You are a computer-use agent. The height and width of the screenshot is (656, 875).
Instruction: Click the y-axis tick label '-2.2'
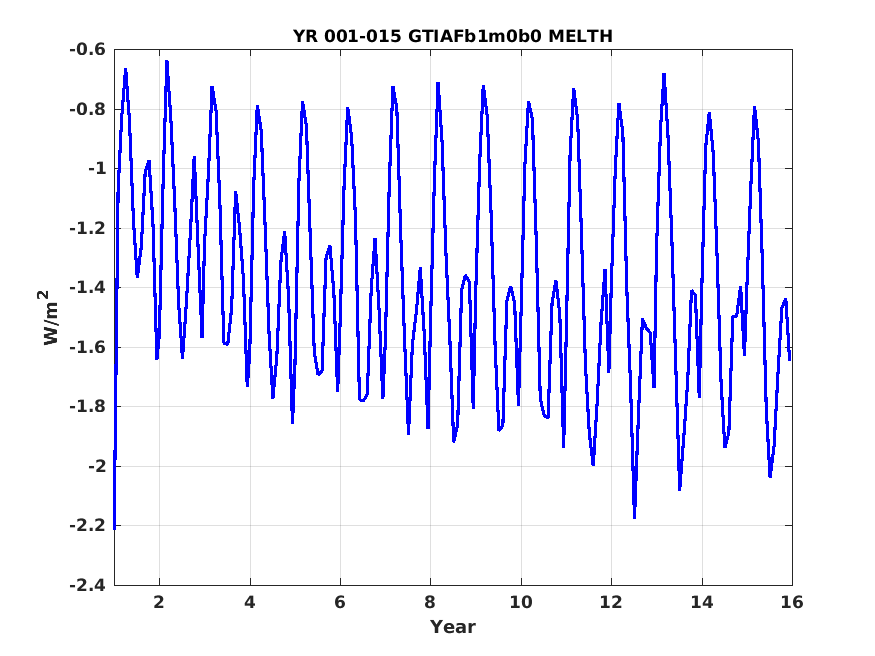[88, 525]
